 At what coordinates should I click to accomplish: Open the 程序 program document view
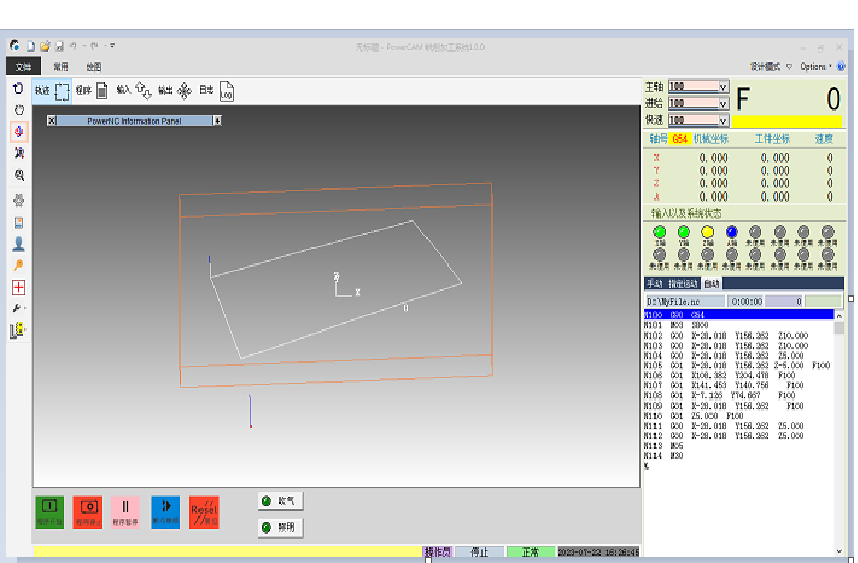coord(91,90)
